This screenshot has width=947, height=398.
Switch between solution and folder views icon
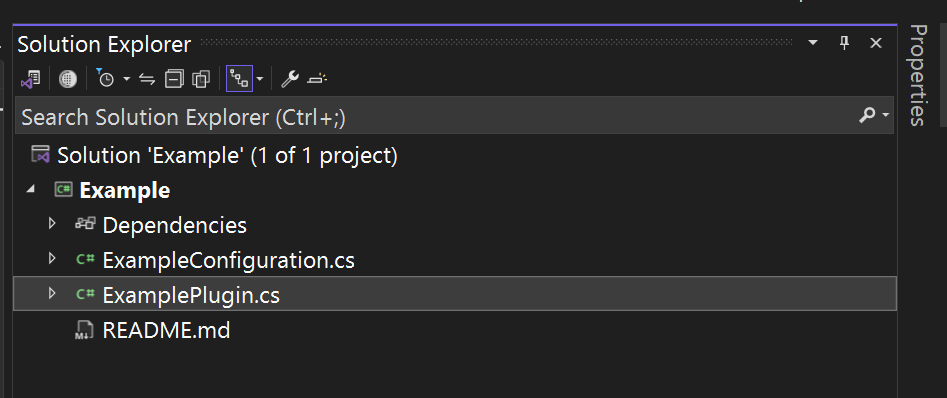(31, 79)
